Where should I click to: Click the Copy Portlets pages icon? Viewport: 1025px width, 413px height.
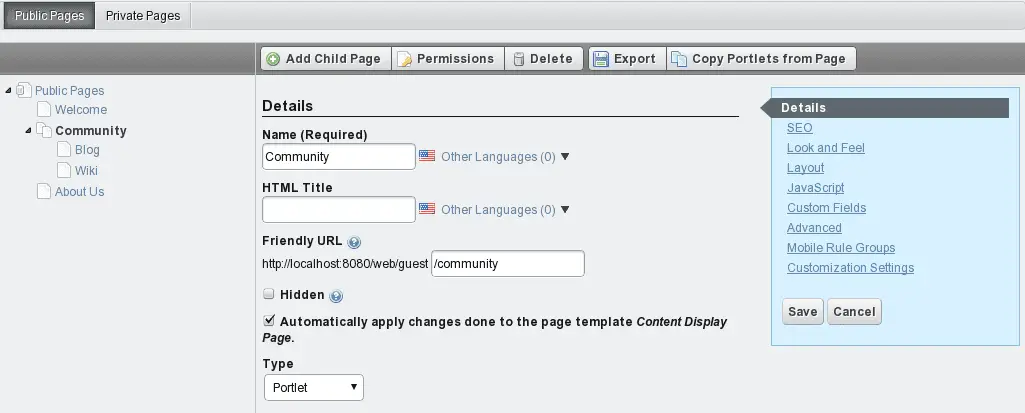pos(679,59)
